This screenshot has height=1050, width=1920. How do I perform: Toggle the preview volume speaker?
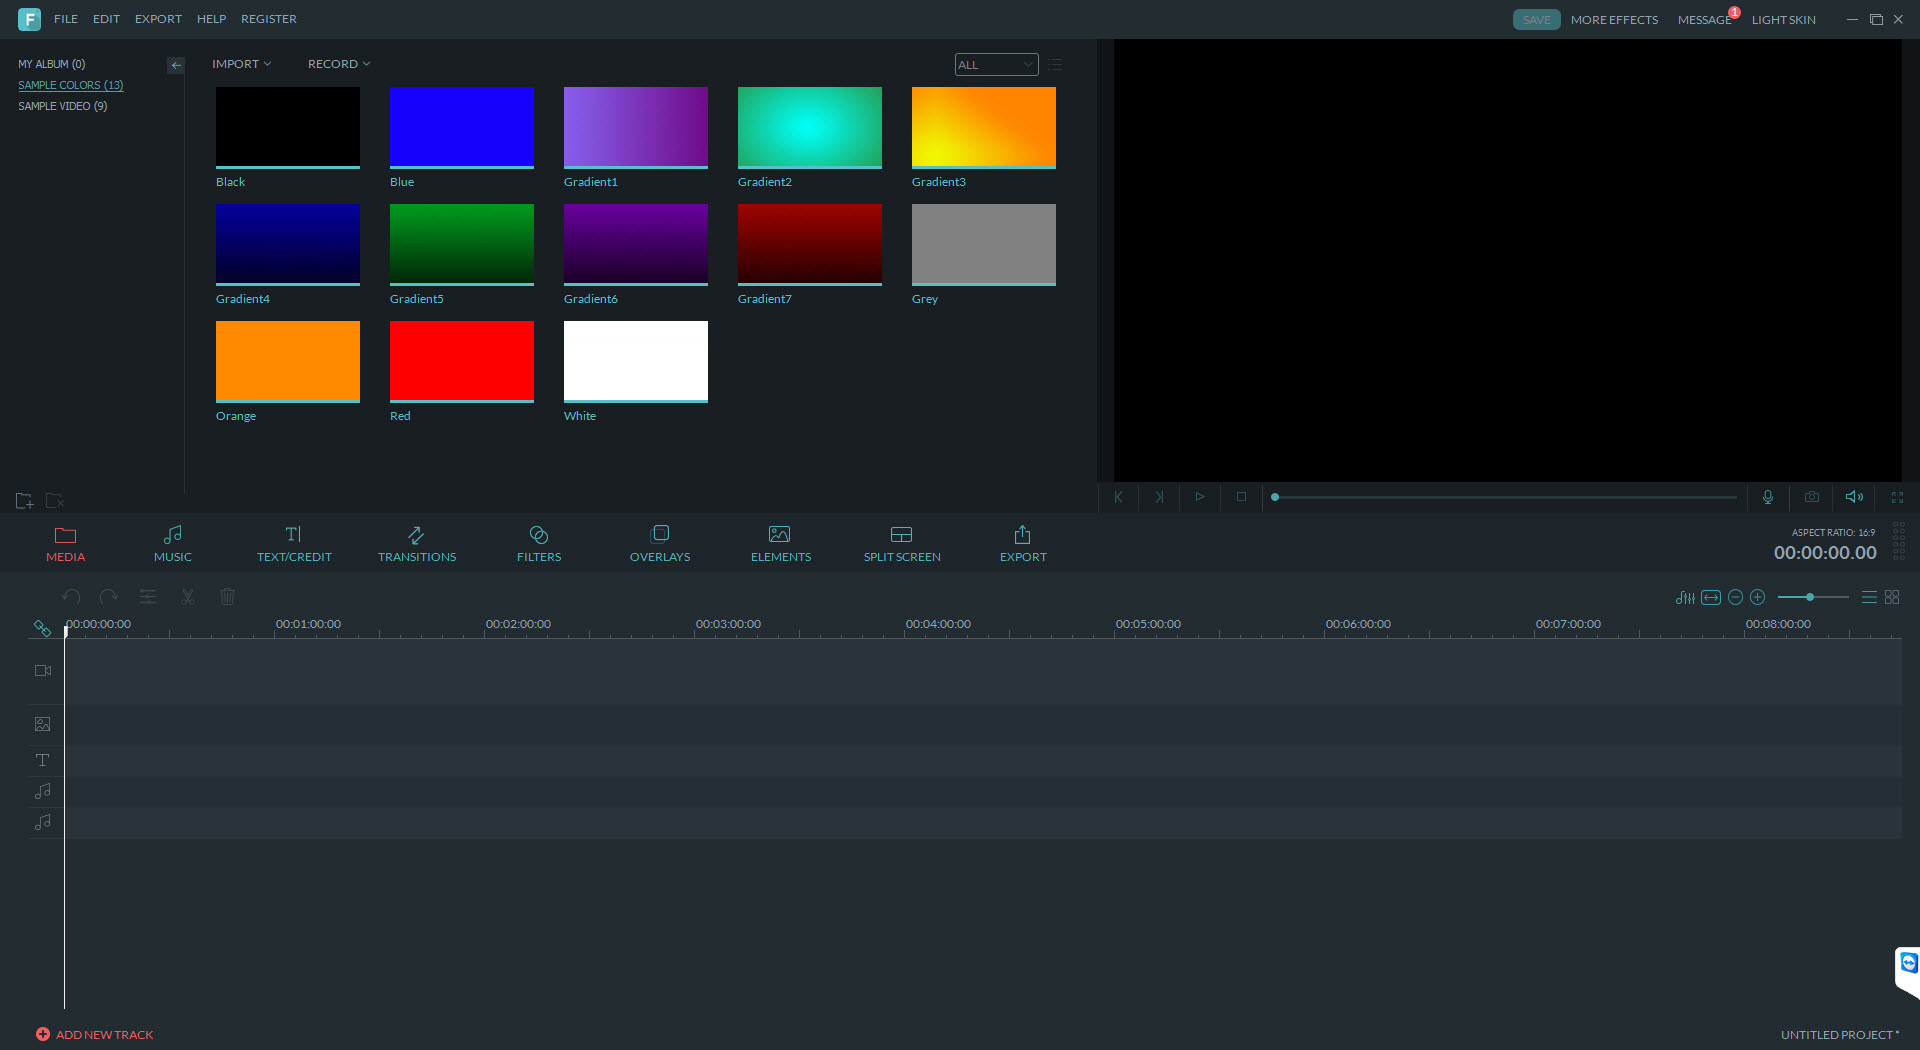pyautogui.click(x=1853, y=497)
